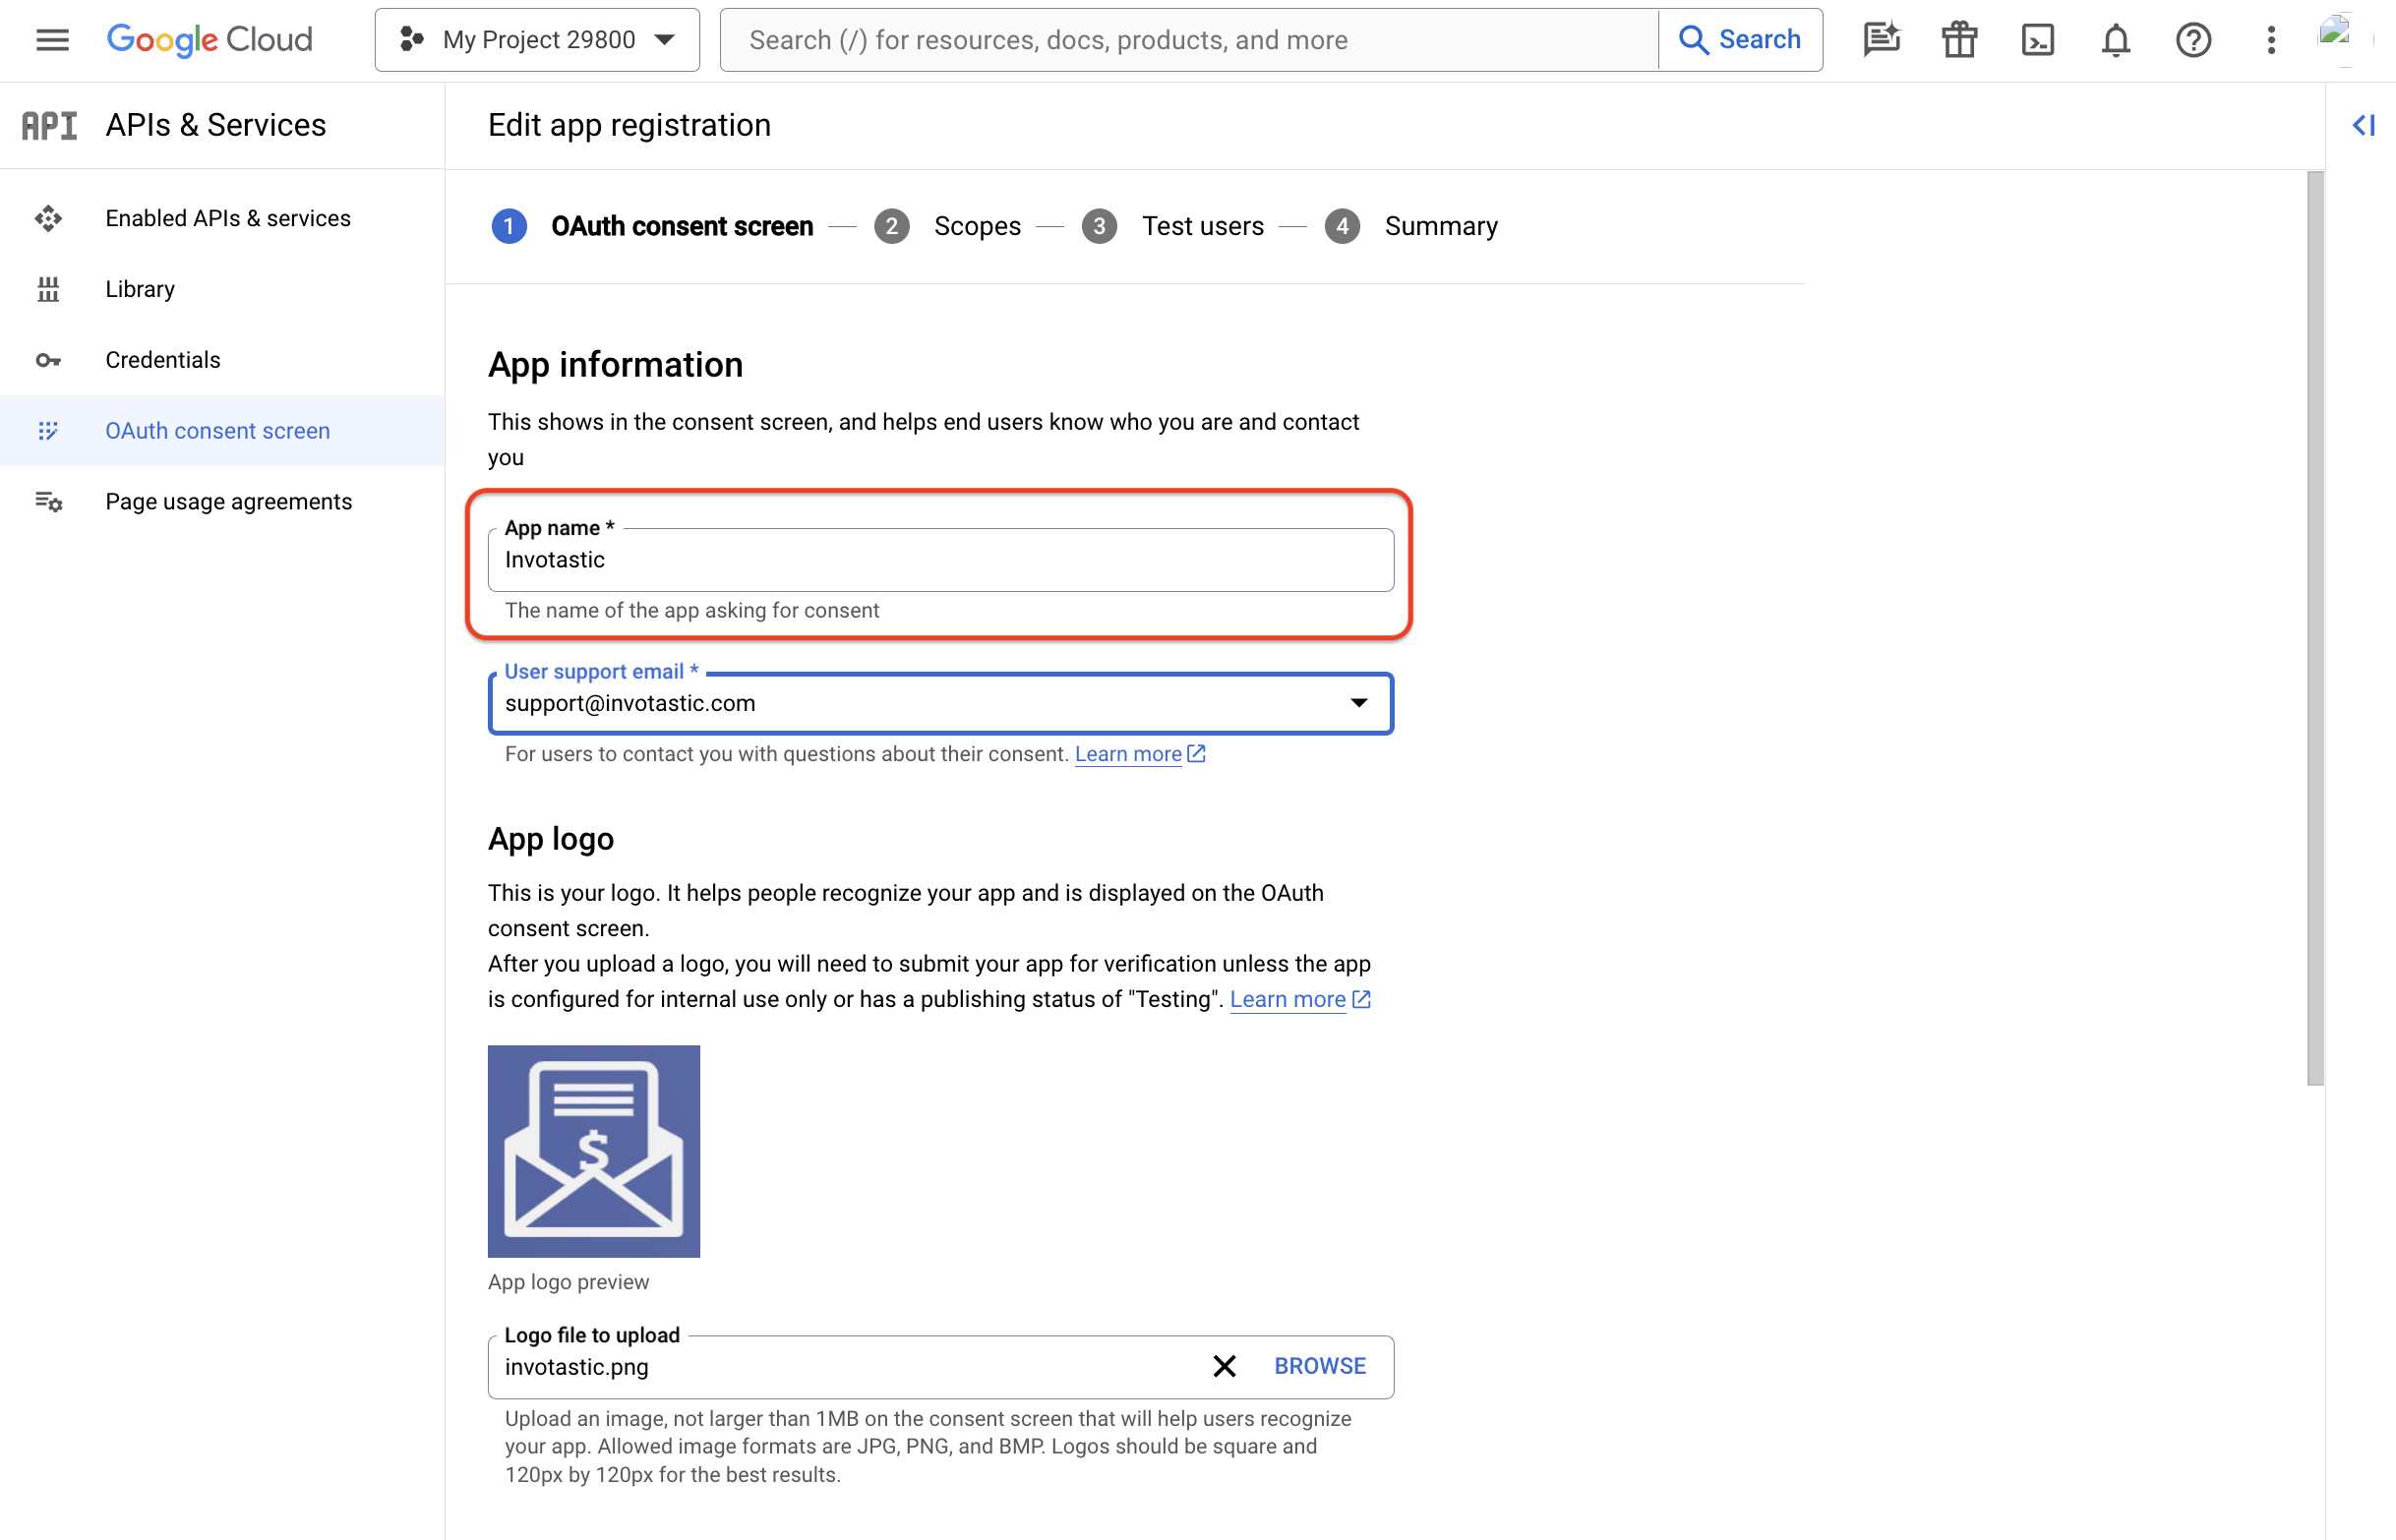Clear the invotastic.png logo file
The width and height of the screenshot is (2396, 1540).
point(1224,1366)
